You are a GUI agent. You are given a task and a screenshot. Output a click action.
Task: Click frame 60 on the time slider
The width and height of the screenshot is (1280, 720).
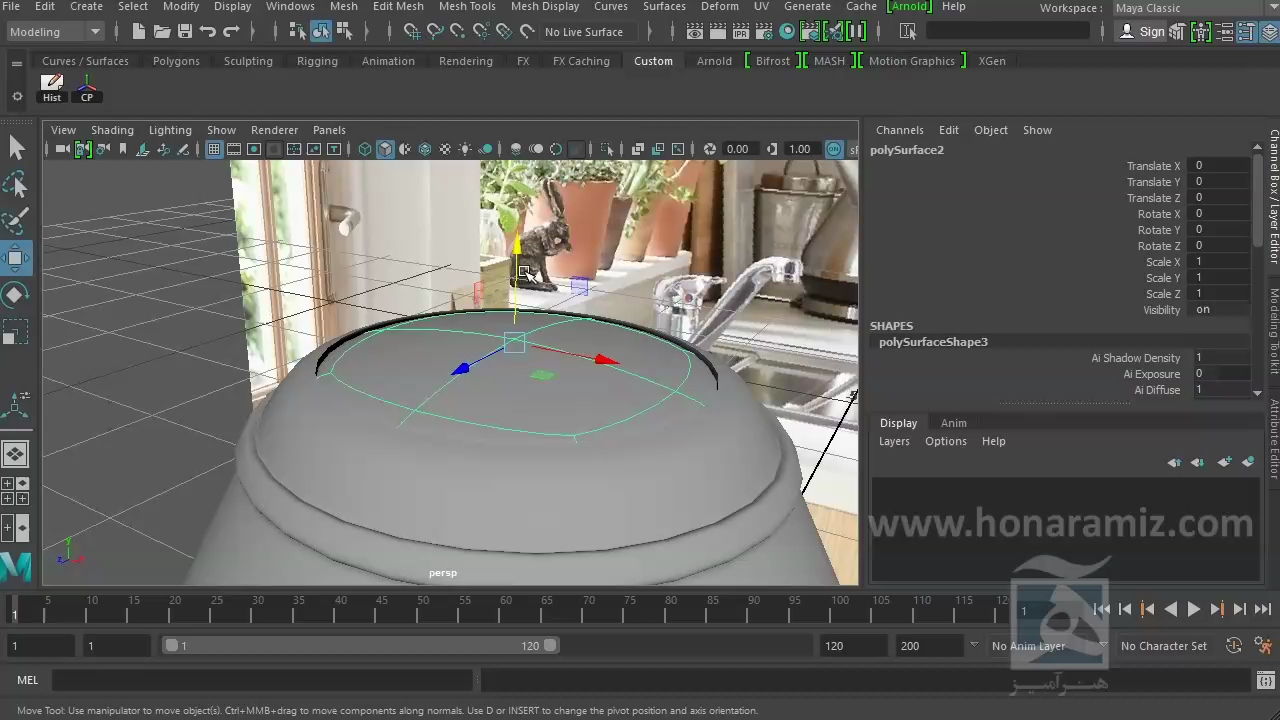(506, 608)
